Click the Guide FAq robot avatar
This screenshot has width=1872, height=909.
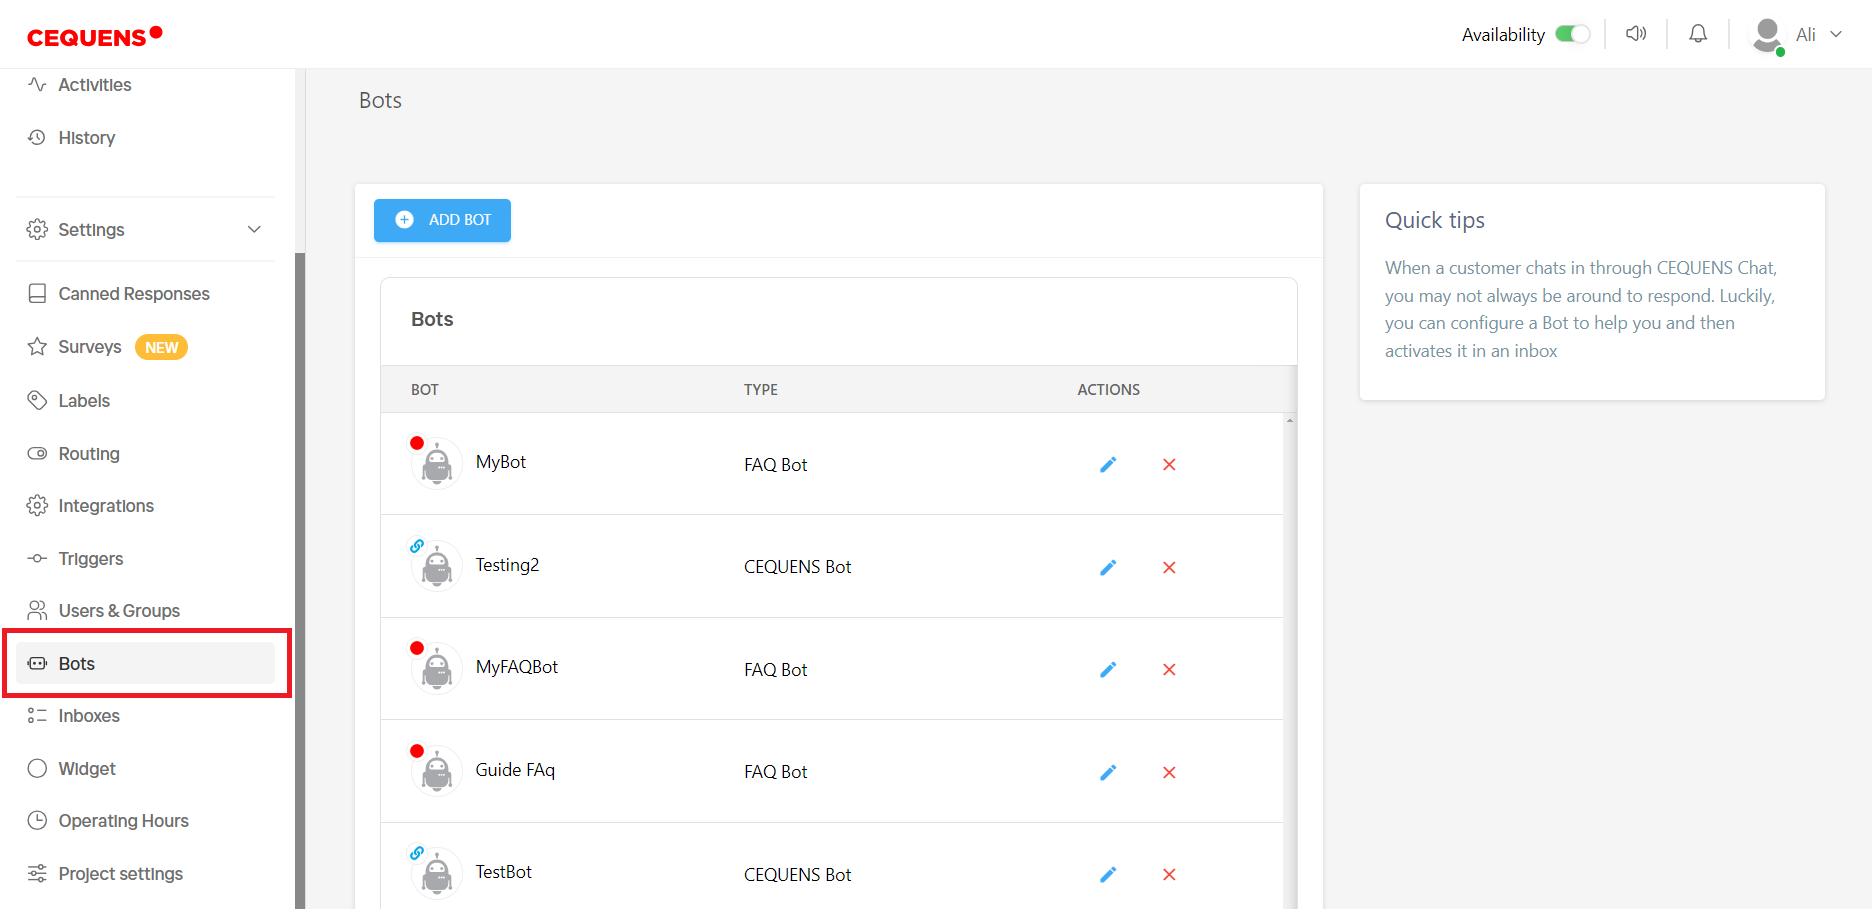(x=437, y=772)
